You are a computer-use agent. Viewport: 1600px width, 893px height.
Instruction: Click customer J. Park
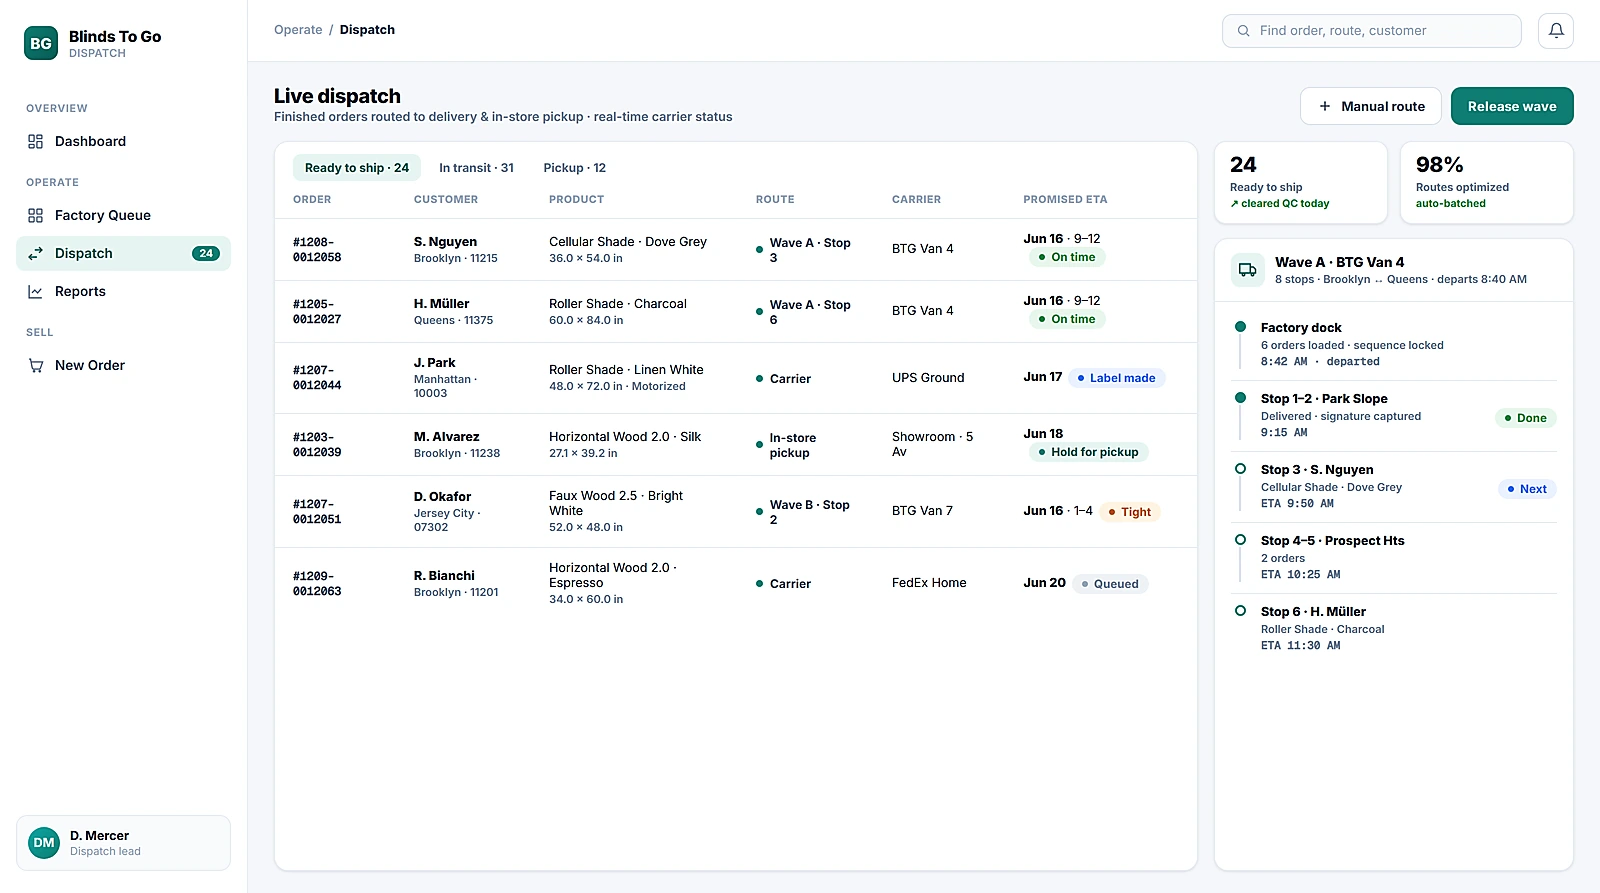point(435,363)
